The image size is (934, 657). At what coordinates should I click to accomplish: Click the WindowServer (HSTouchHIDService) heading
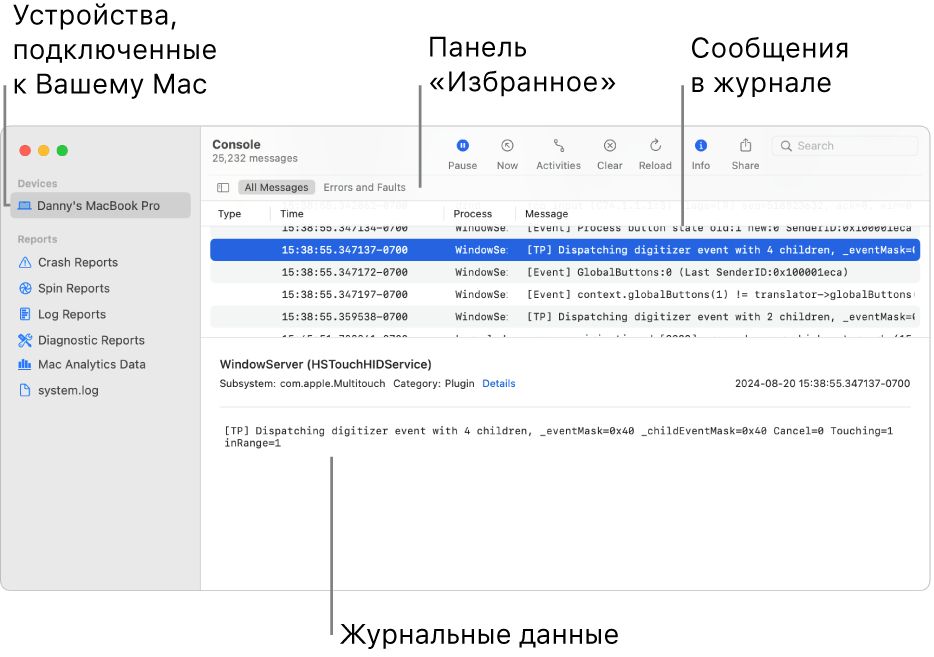click(x=325, y=365)
